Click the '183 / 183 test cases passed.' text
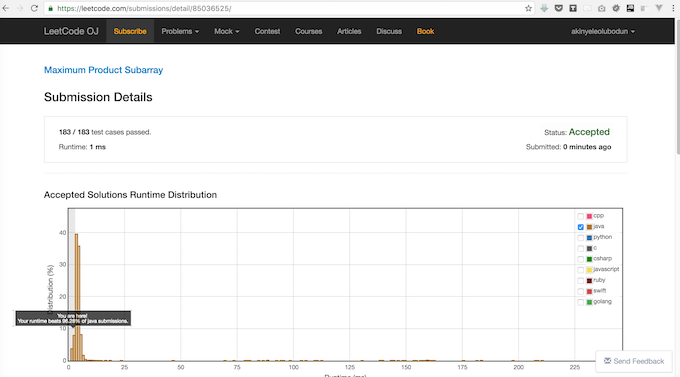 tap(105, 132)
